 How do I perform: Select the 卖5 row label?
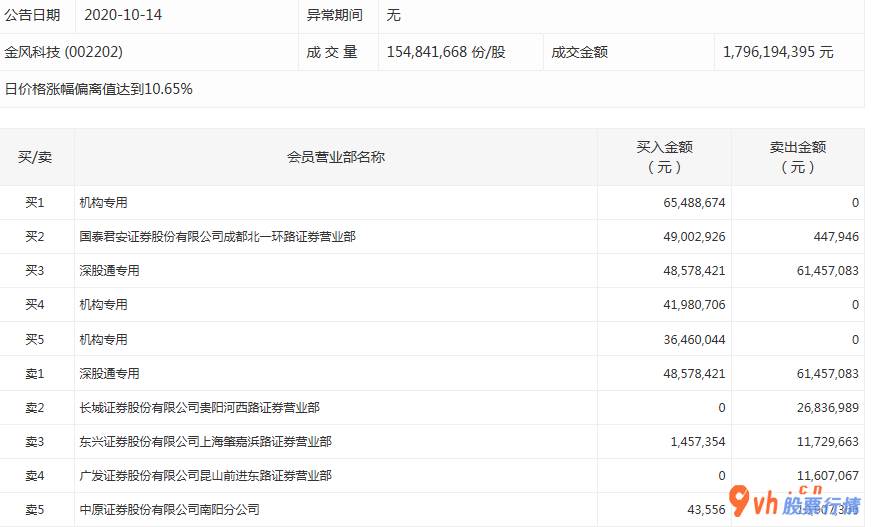[x=35, y=509]
